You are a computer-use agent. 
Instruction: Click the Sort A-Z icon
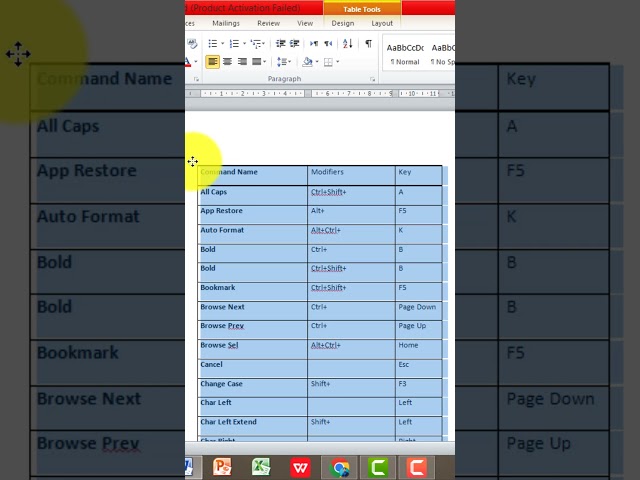tap(348, 43)
